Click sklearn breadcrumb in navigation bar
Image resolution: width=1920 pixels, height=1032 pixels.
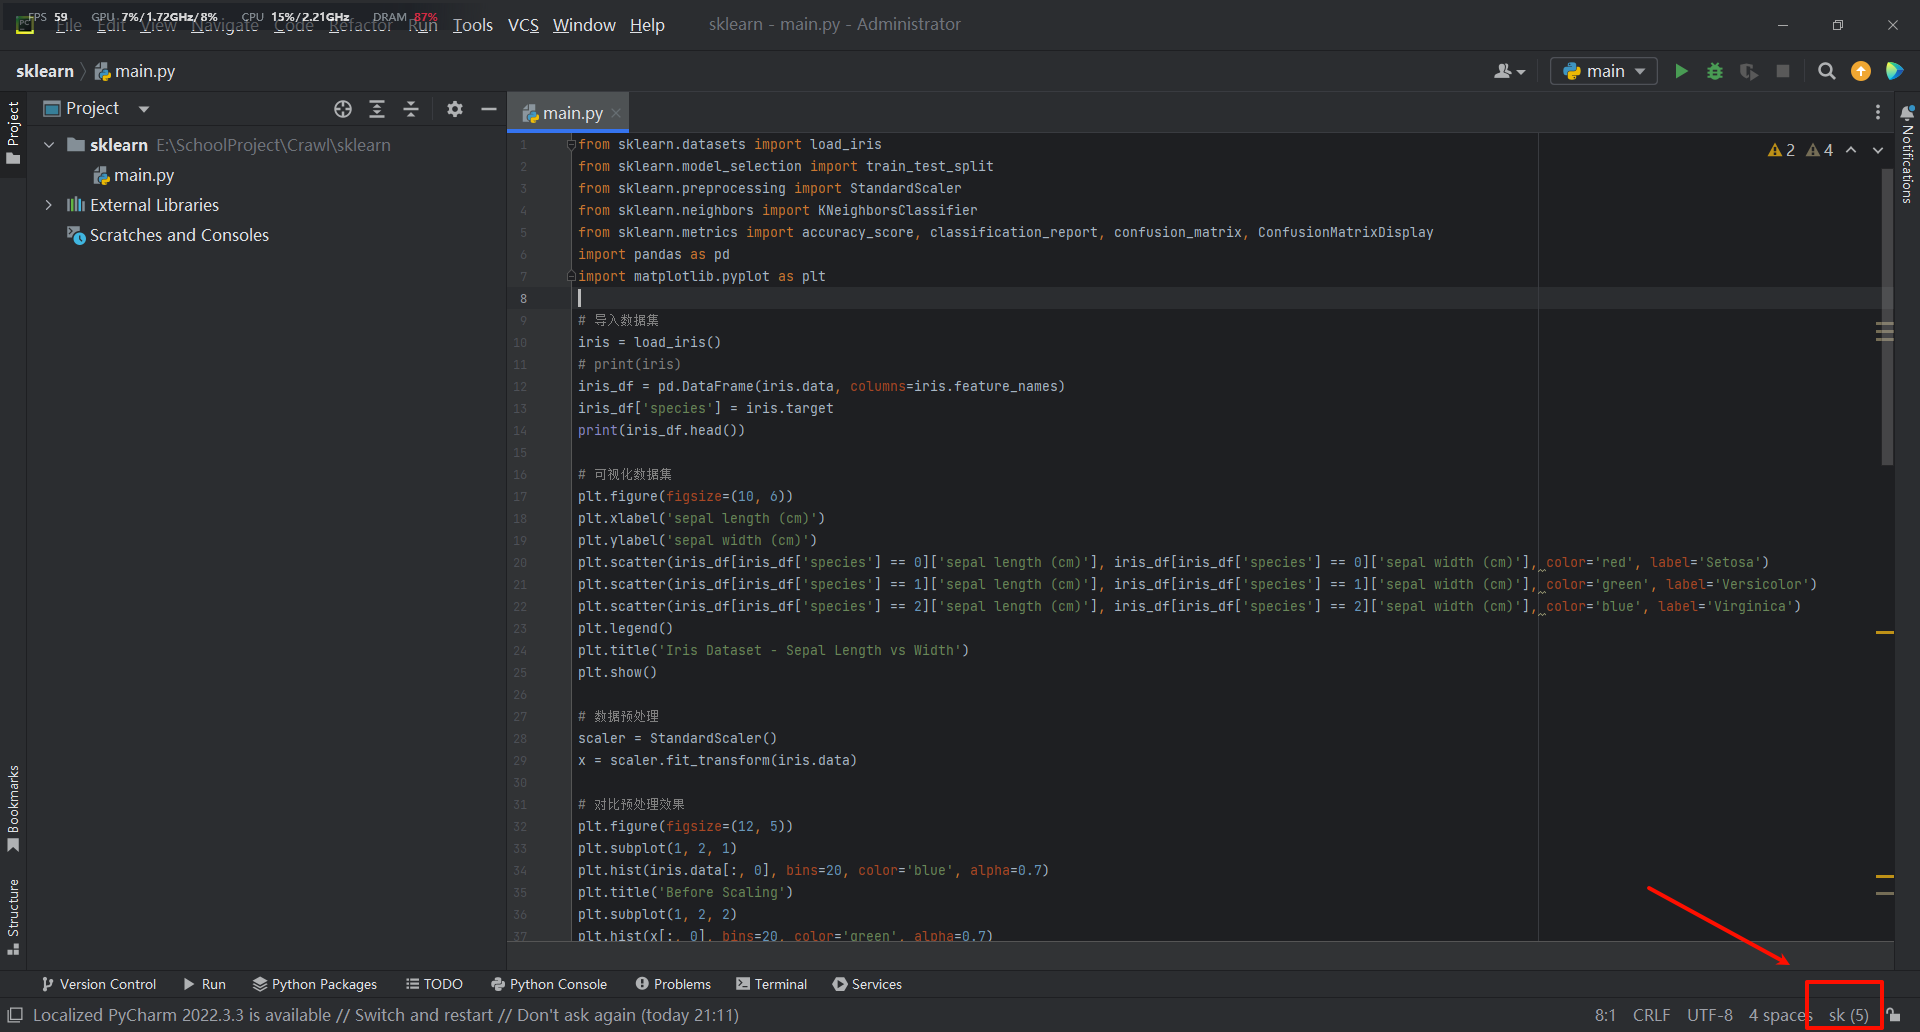[45, 71]
